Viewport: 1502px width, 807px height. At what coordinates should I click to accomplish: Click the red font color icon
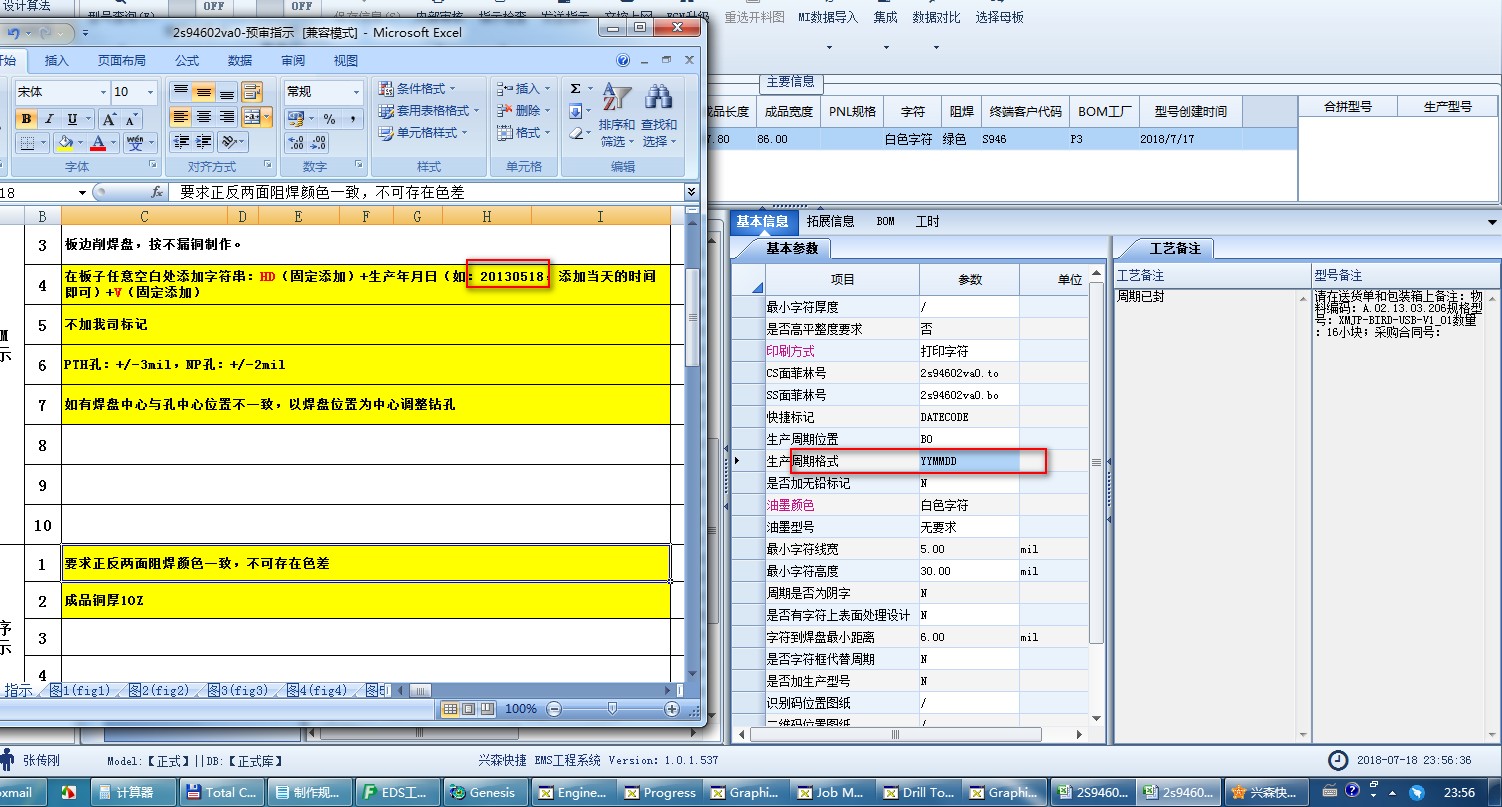click(x=98, y=143)
